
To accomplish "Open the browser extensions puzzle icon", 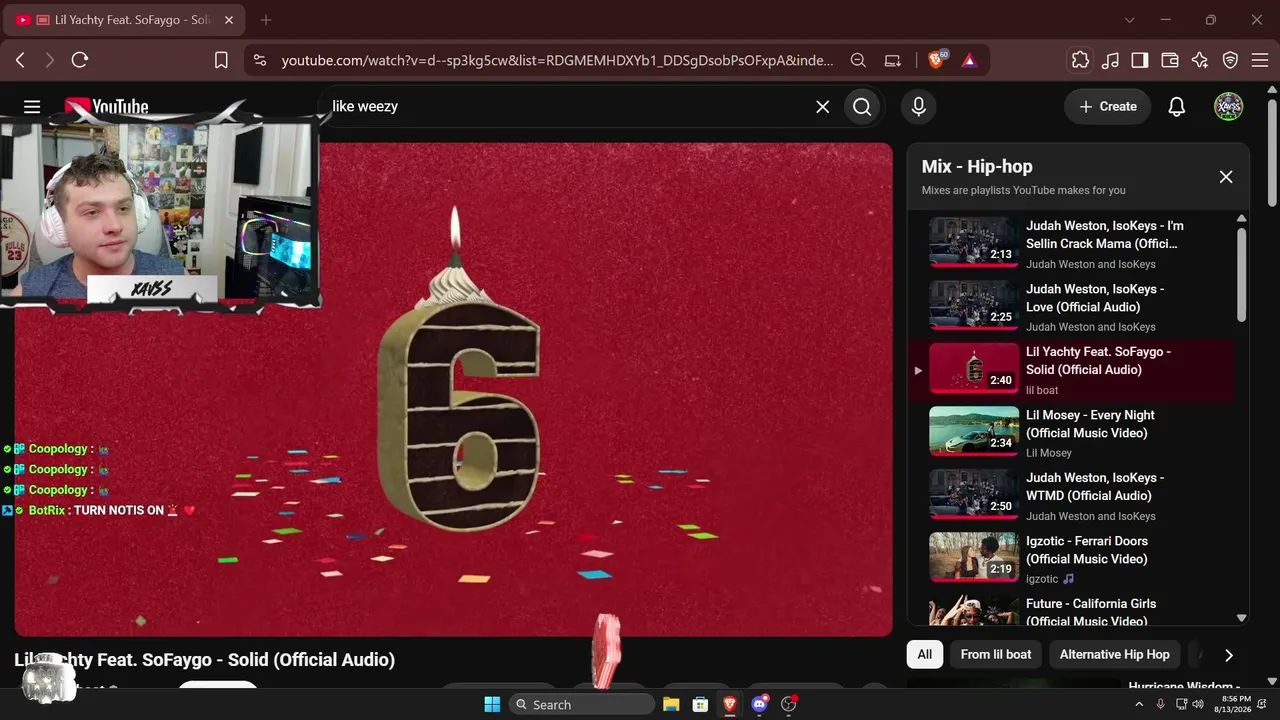I will click(x=1080, y=60).
